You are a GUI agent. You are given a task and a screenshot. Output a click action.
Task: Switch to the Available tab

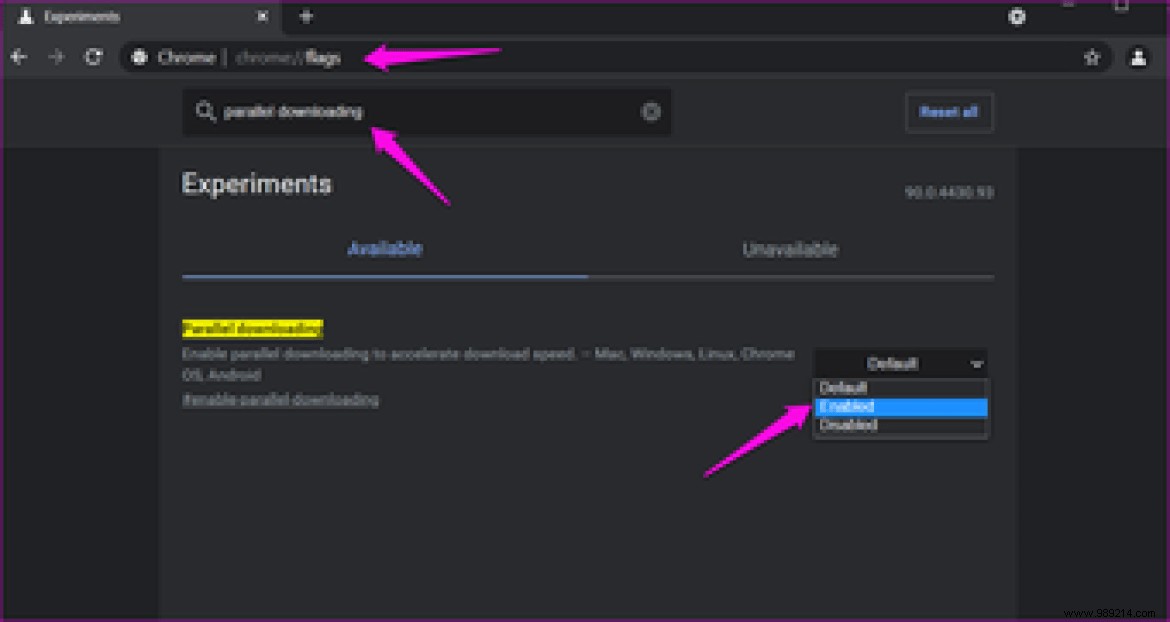click(x=385, y=249)
